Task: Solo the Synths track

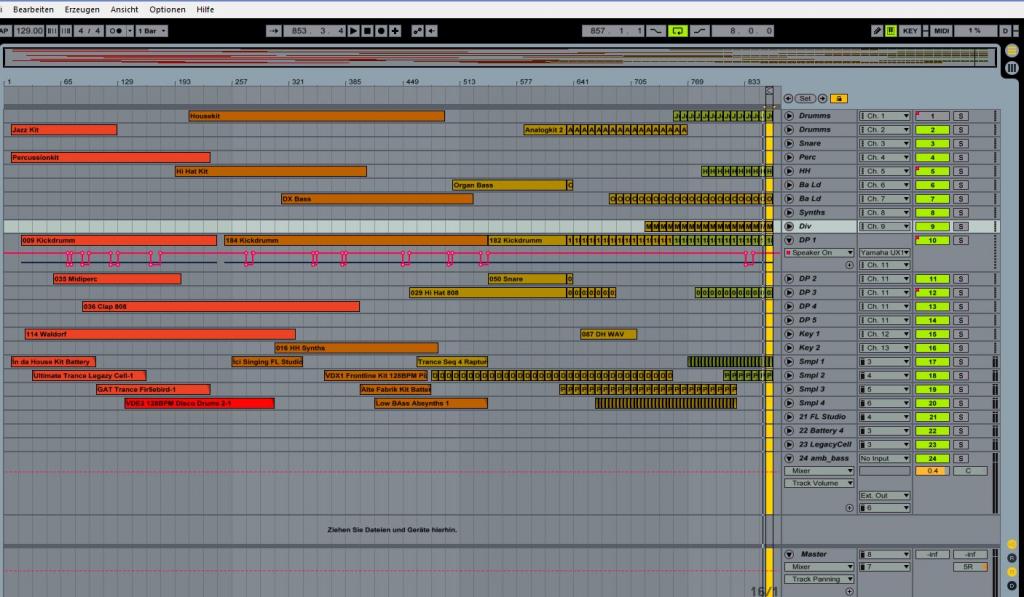Action: (x=960, y=213)
